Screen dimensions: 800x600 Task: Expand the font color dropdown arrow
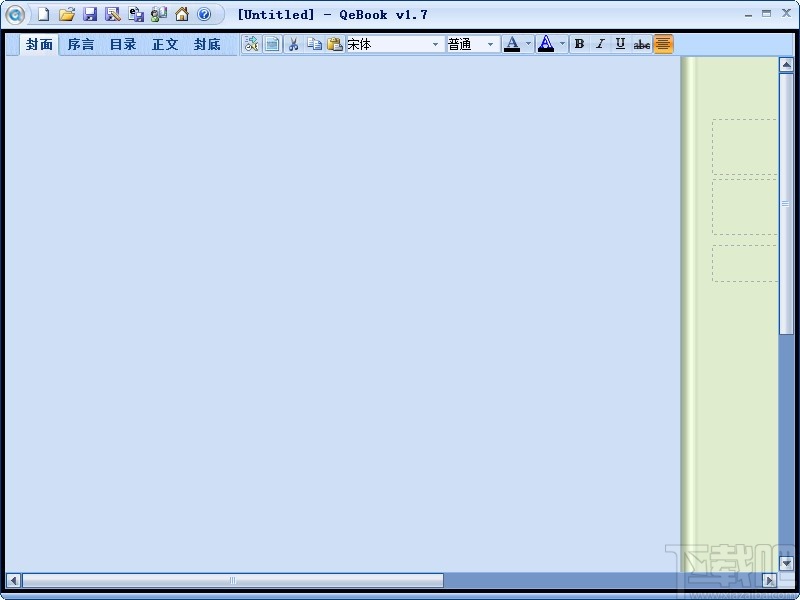click(x=526, y=43)
